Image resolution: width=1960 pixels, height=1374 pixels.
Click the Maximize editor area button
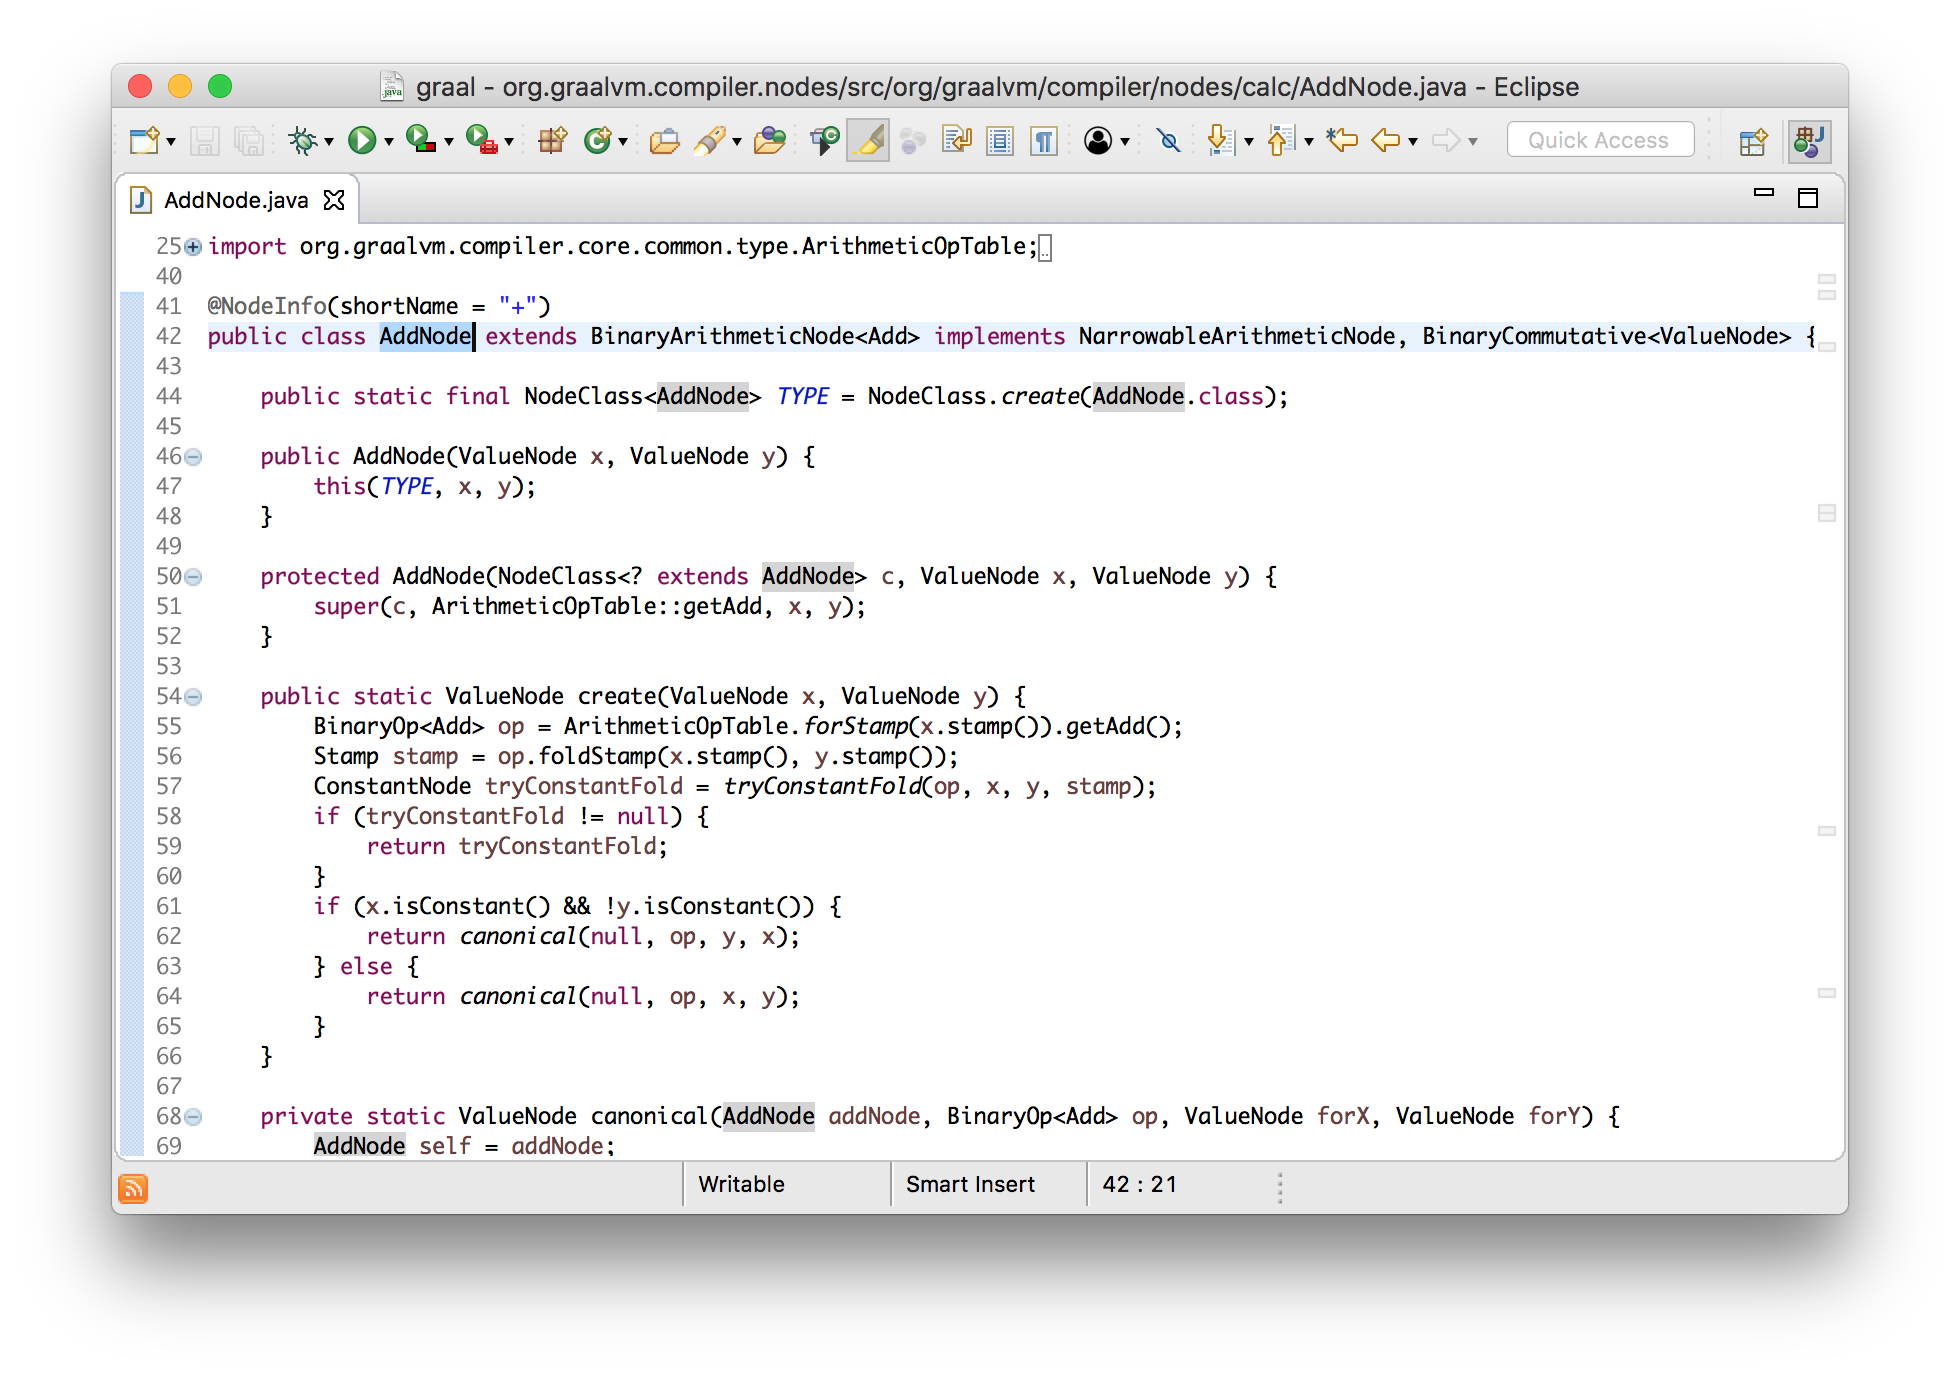1808,198
